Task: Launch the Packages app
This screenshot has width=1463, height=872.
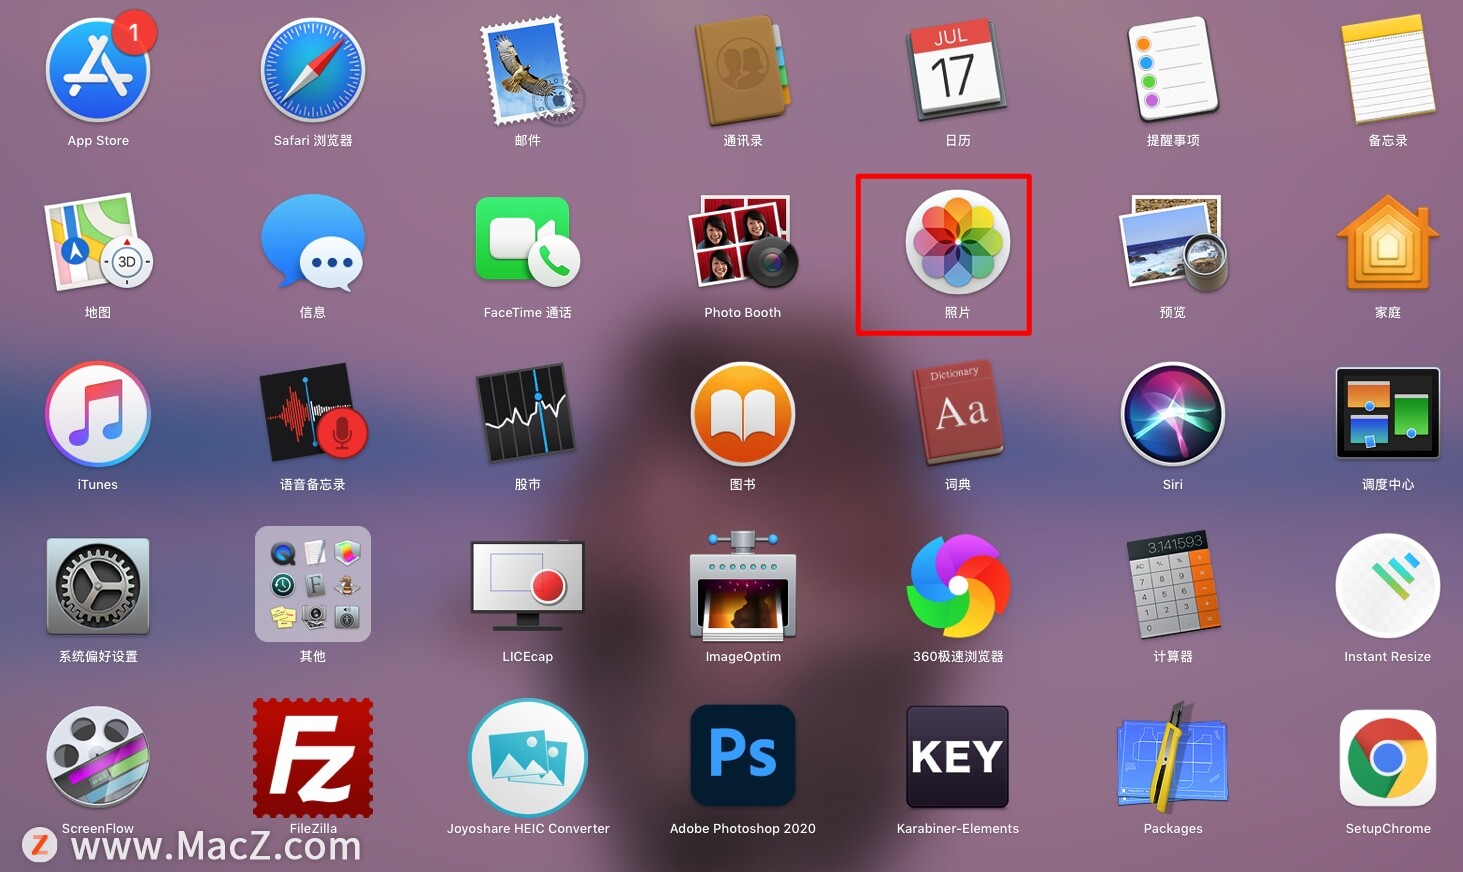Action: pyautogui.click(x=1173, y=757)
